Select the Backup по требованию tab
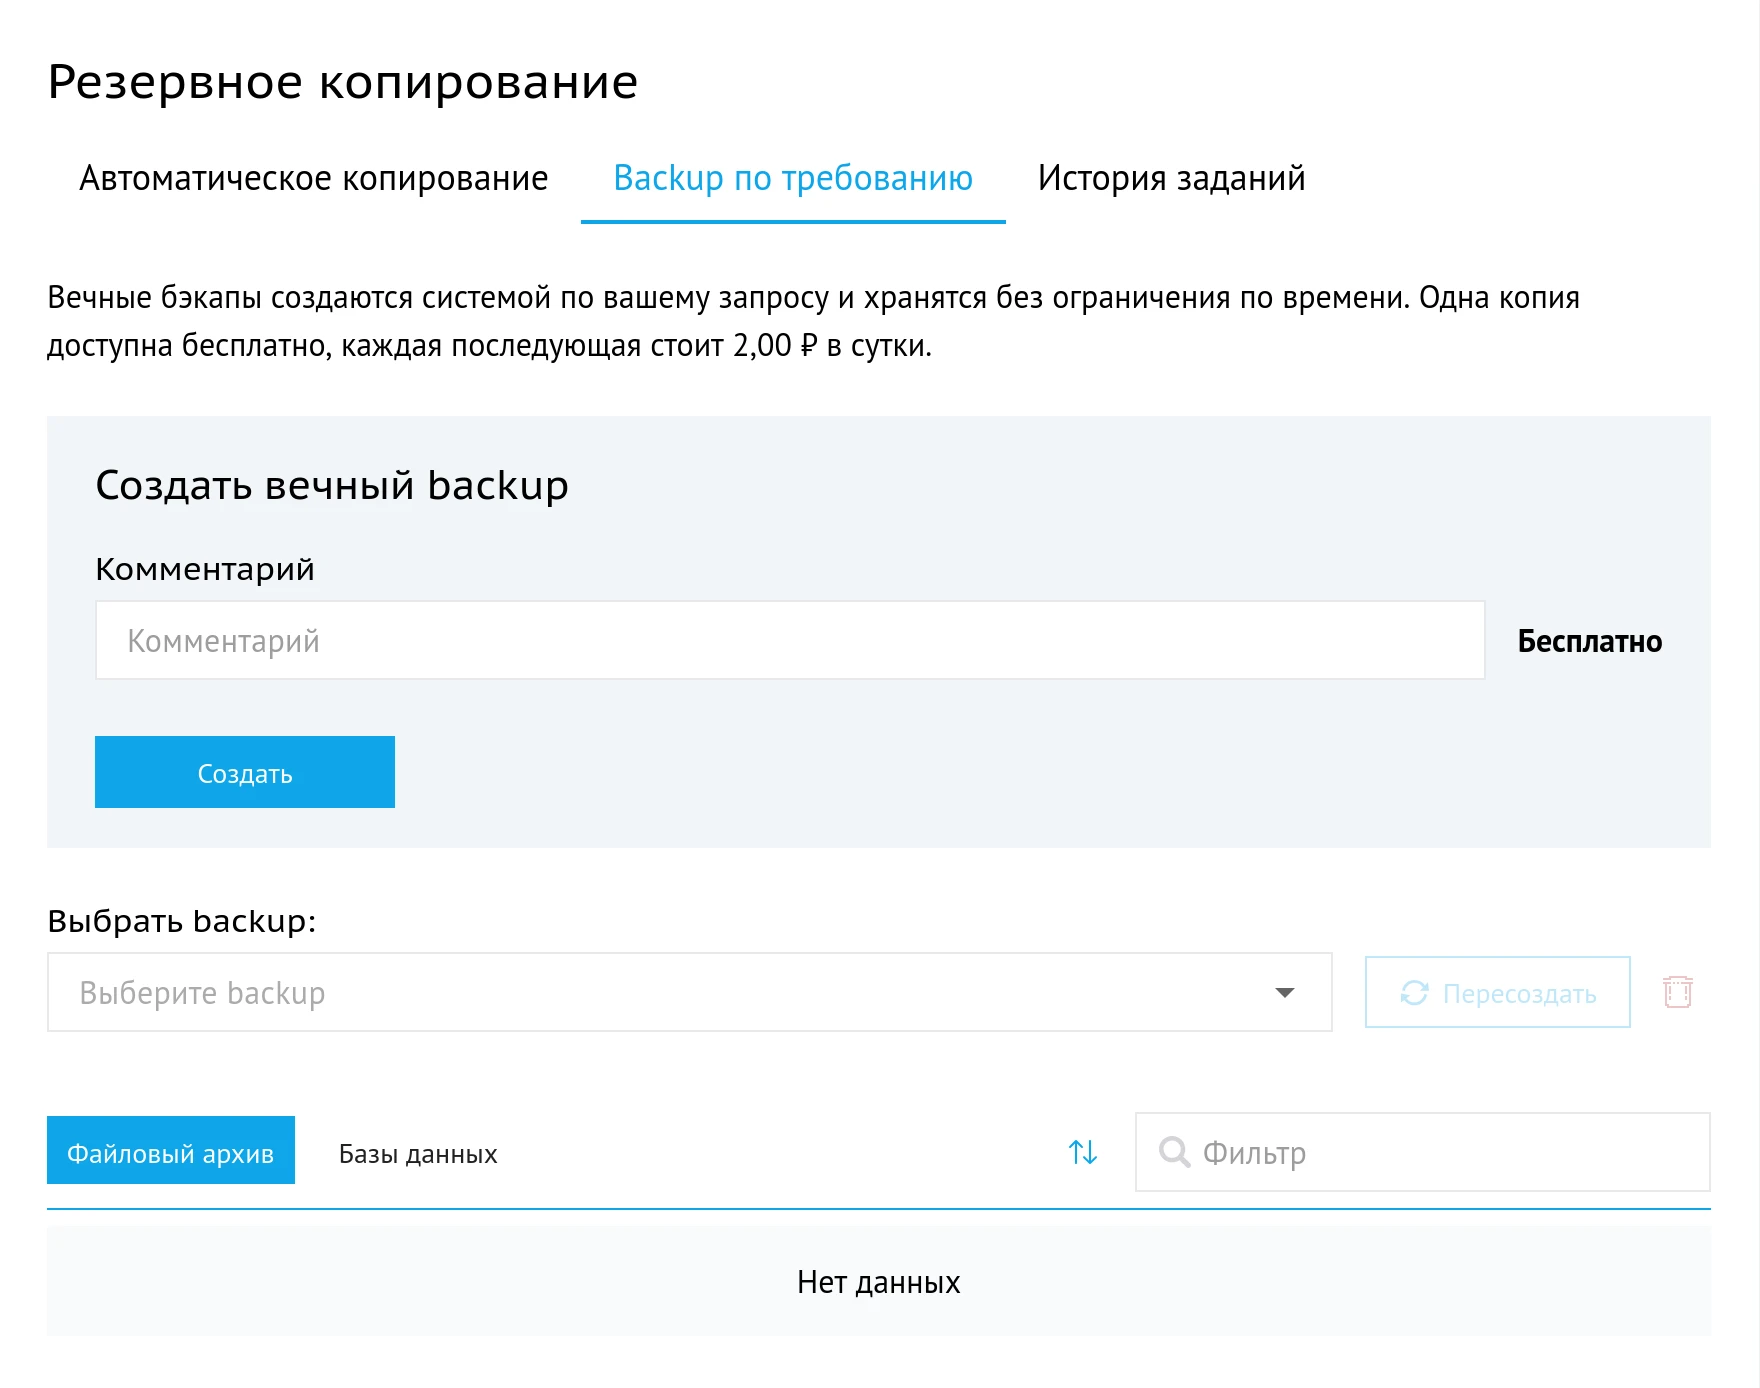Image resolution: width=1760 pixels, height=1388 pixels. click(793, 178)
